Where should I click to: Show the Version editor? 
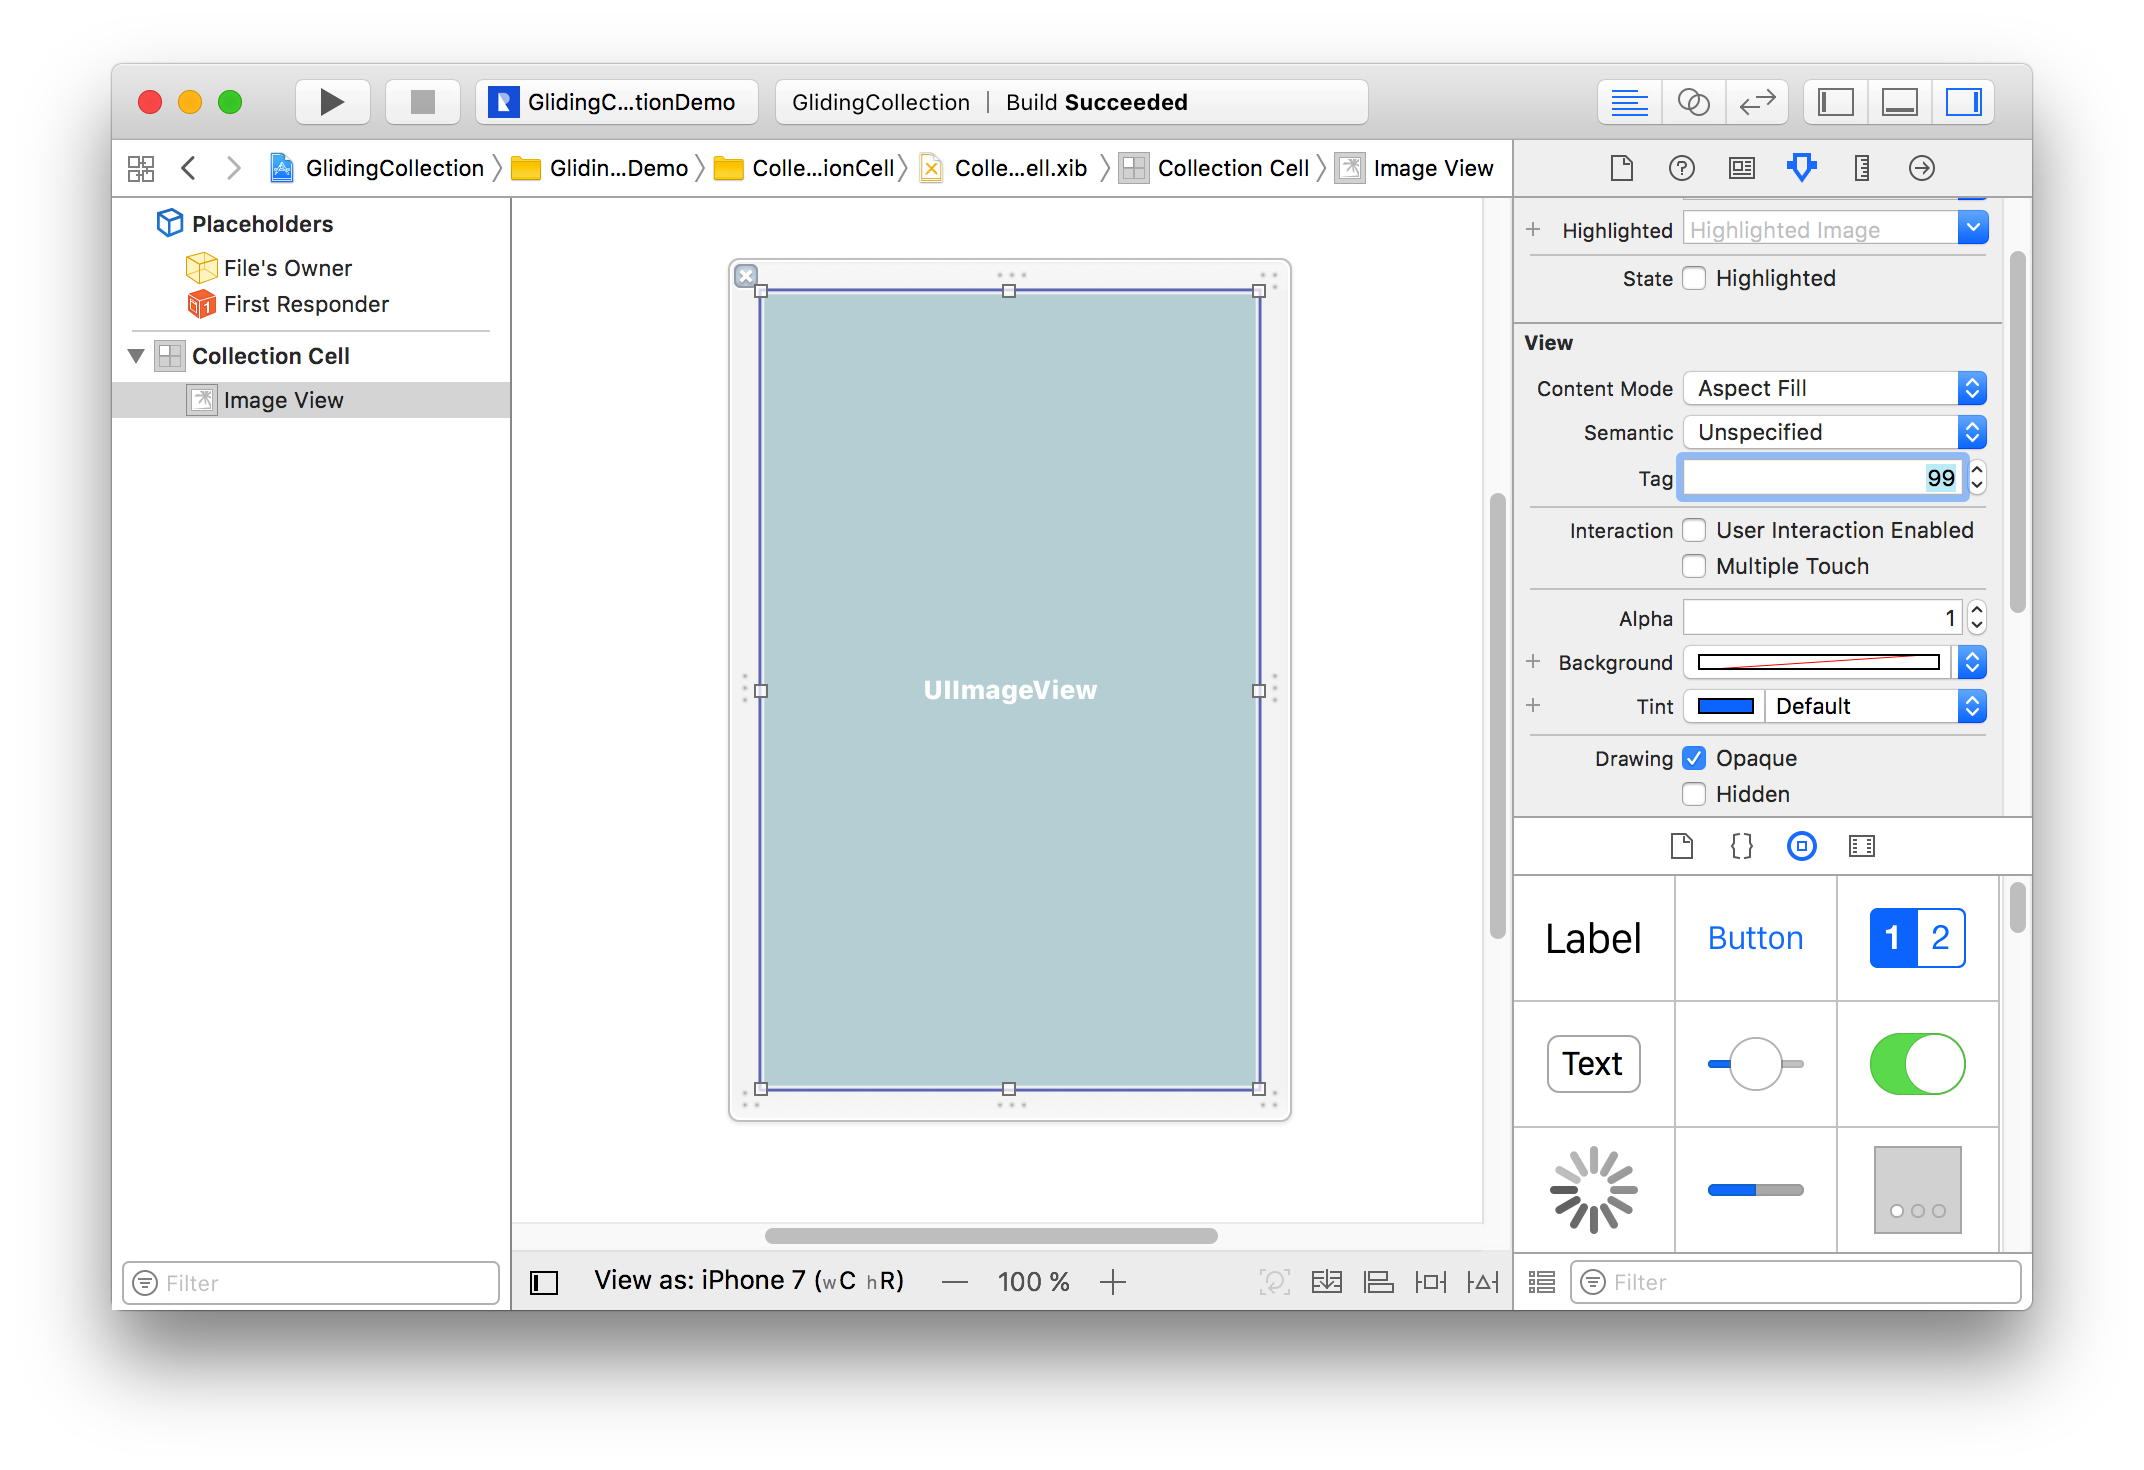1756,102
